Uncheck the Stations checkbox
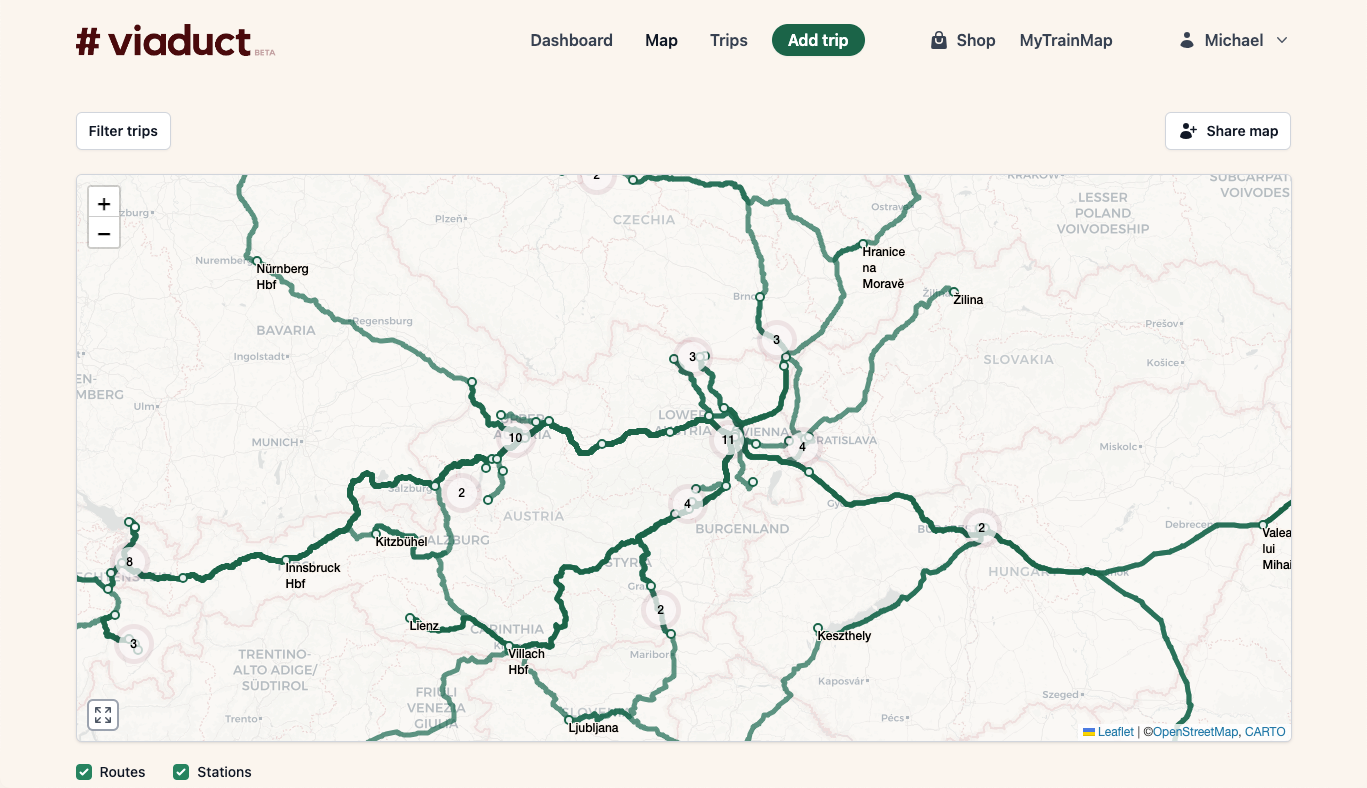The height and width of the screenshot is (788, 1367). 181,772
